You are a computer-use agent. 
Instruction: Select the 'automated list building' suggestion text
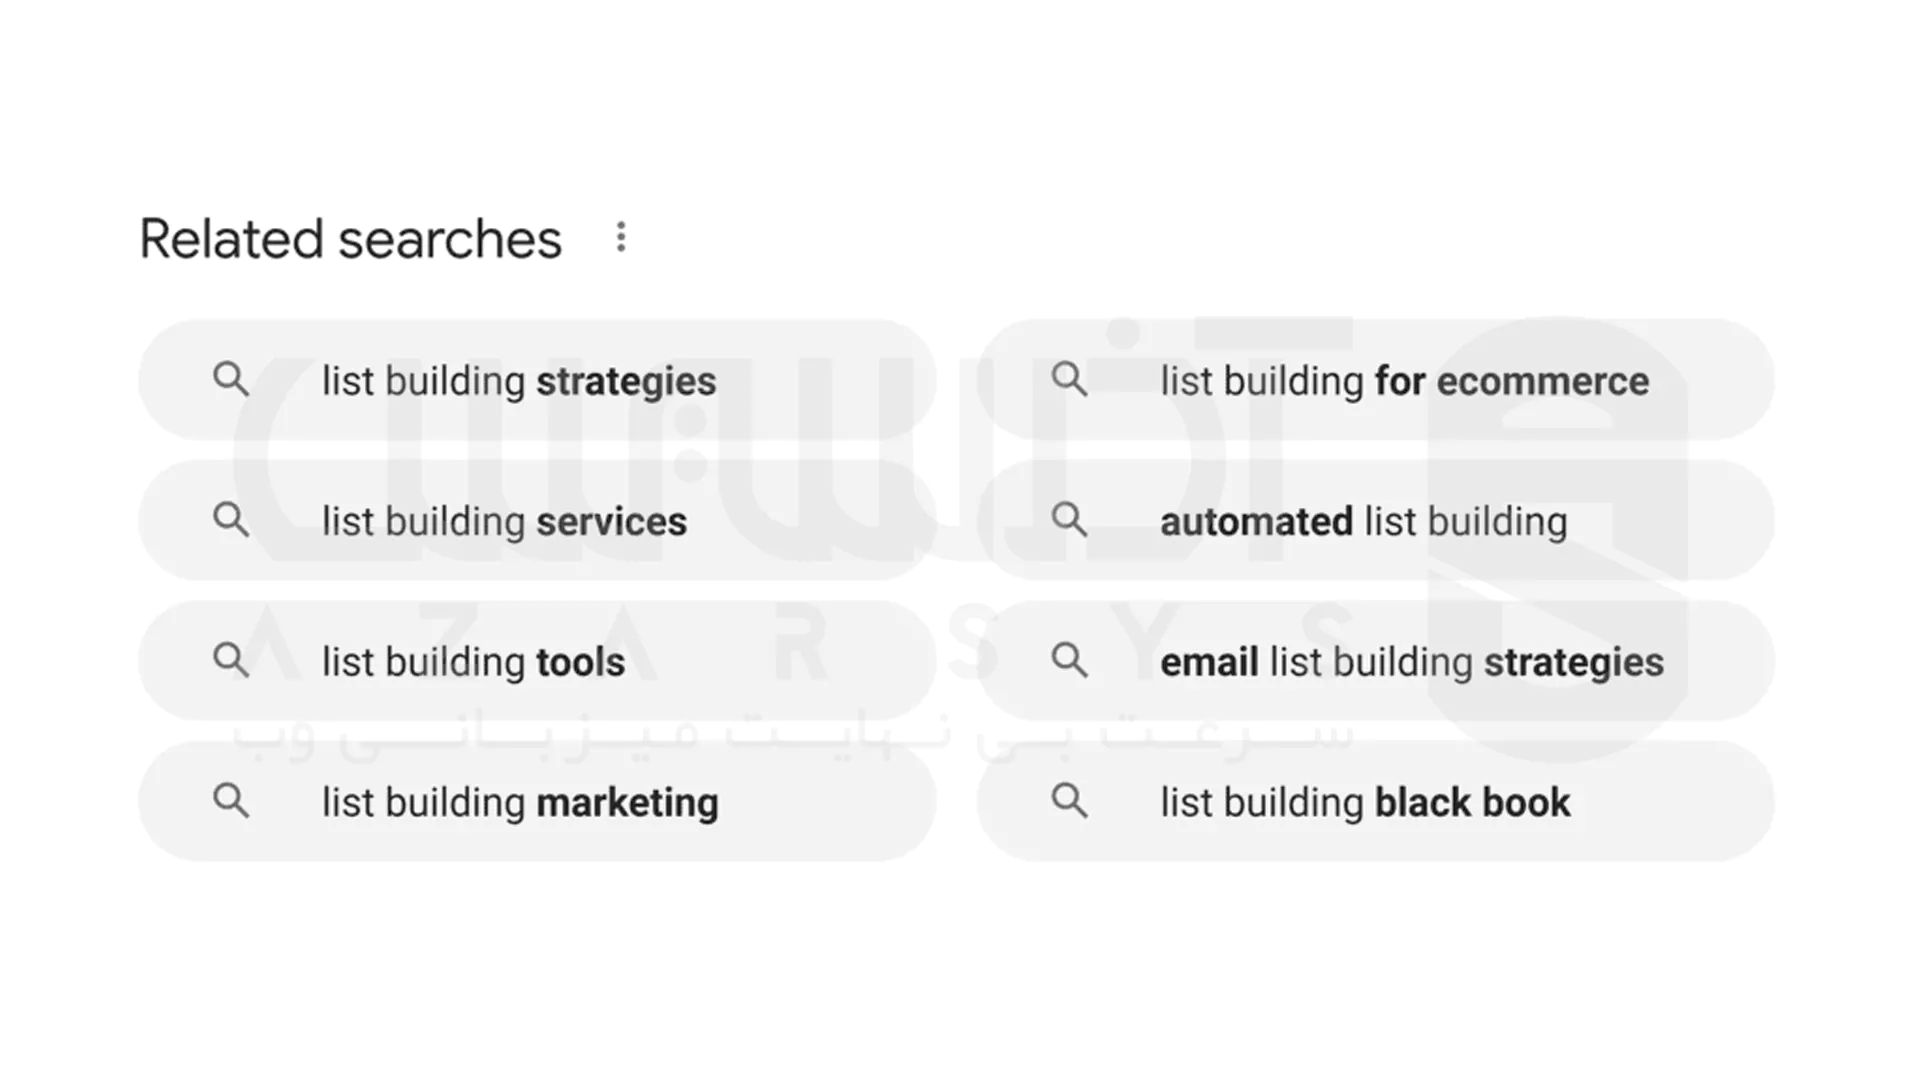[x=1363, y=522]
